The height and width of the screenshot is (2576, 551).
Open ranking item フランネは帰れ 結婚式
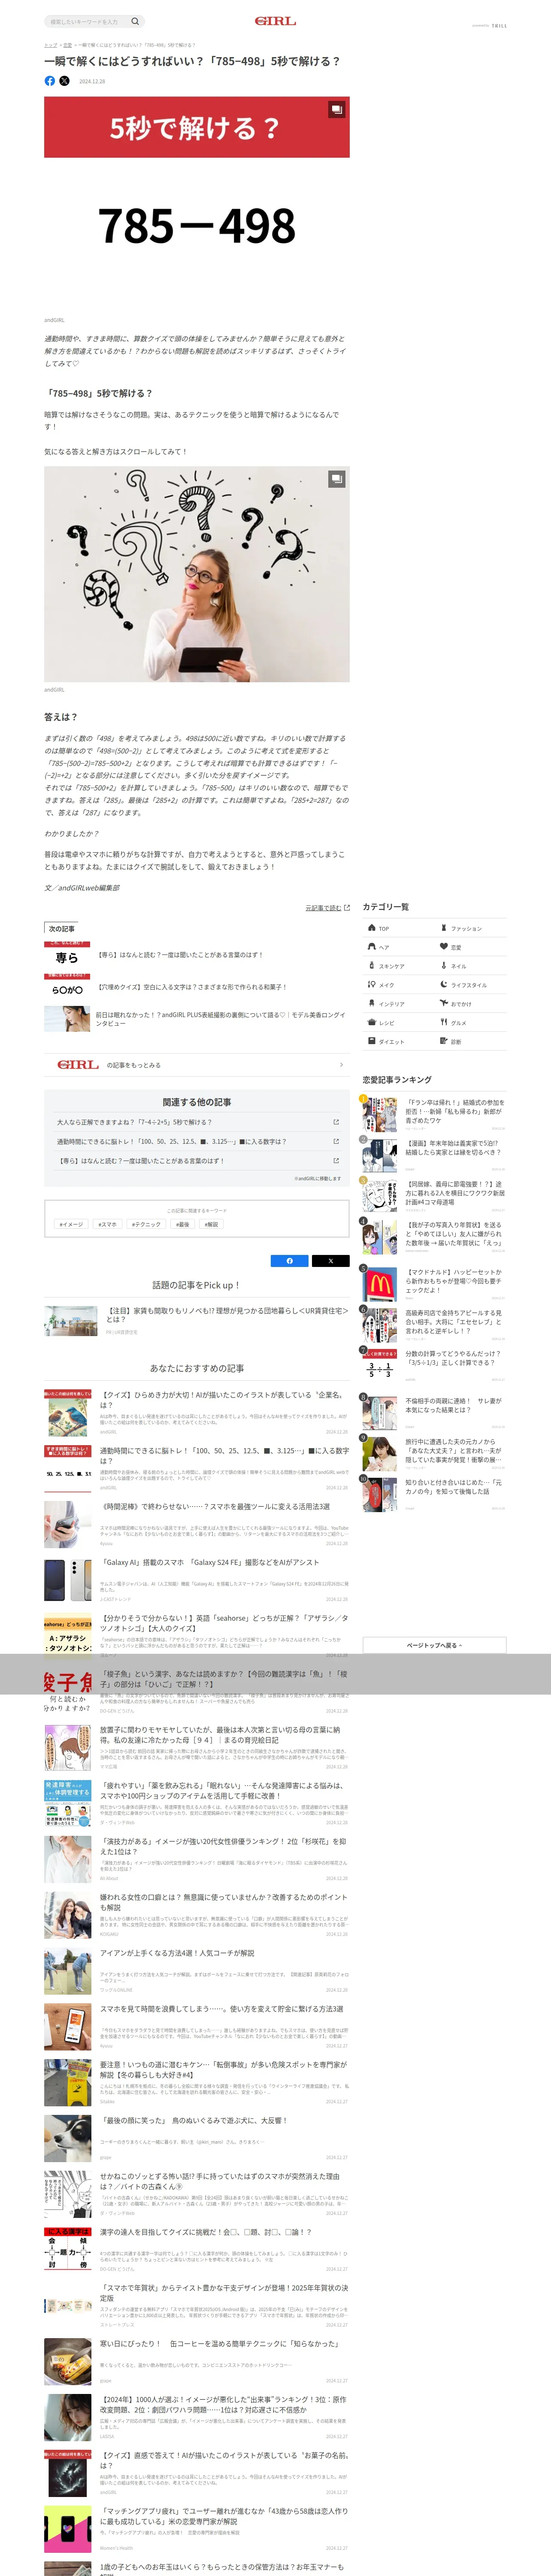coord(455,1112)
